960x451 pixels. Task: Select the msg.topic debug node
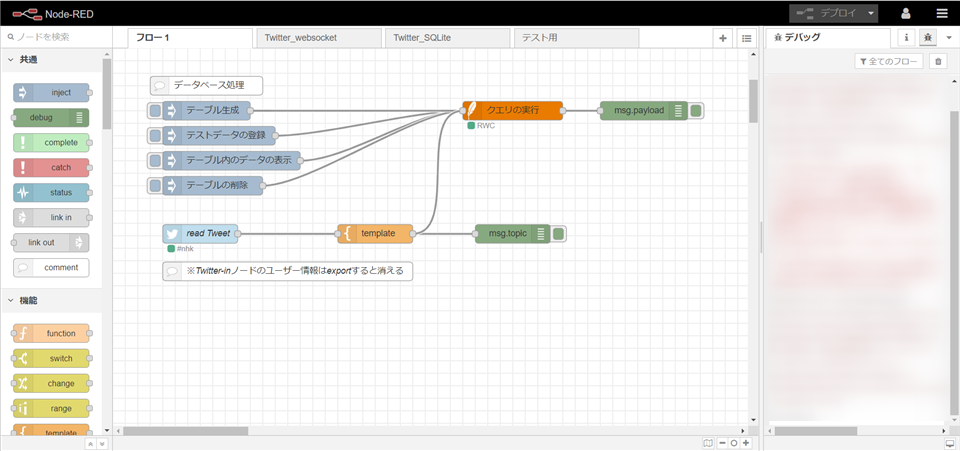point(512,234)
